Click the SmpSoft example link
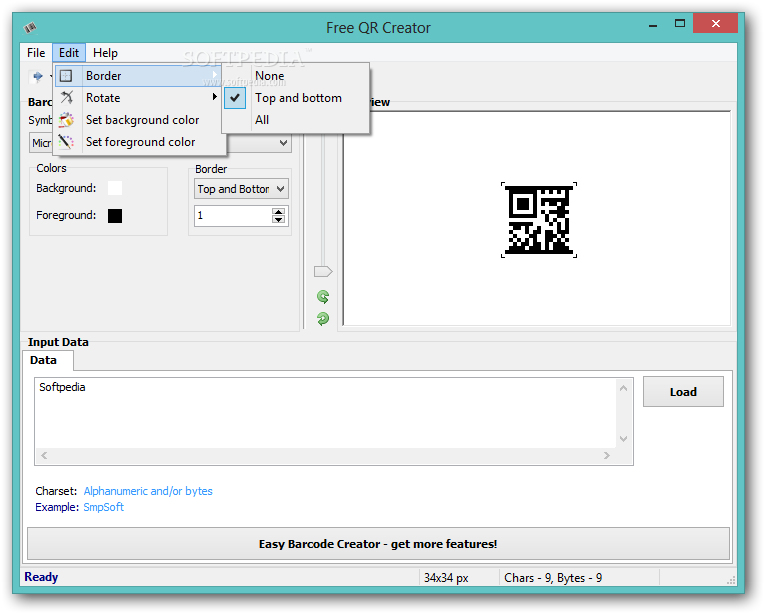Viewport: 765px width, 614px height. point(103,507)
